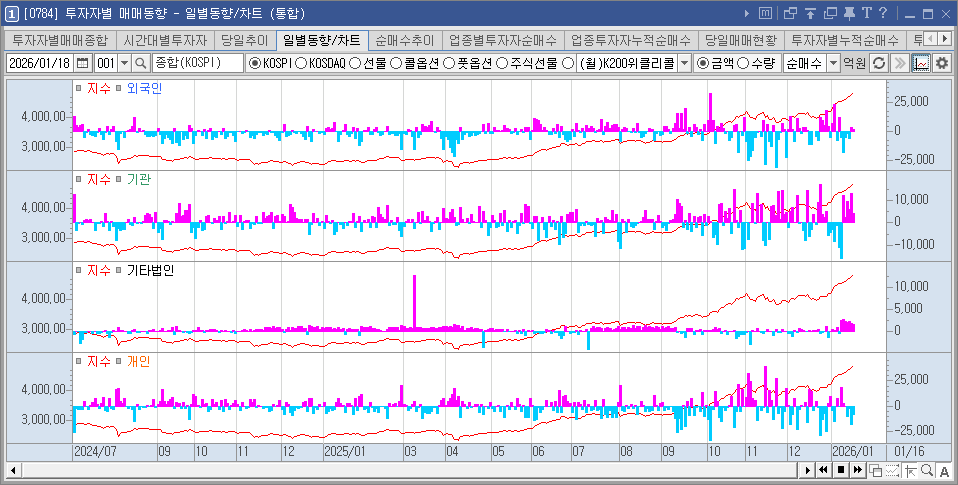Viewport: 958px width, 485px height.
Task: Select the 콜옵션 radio button
Action: (x=396, y=63)
